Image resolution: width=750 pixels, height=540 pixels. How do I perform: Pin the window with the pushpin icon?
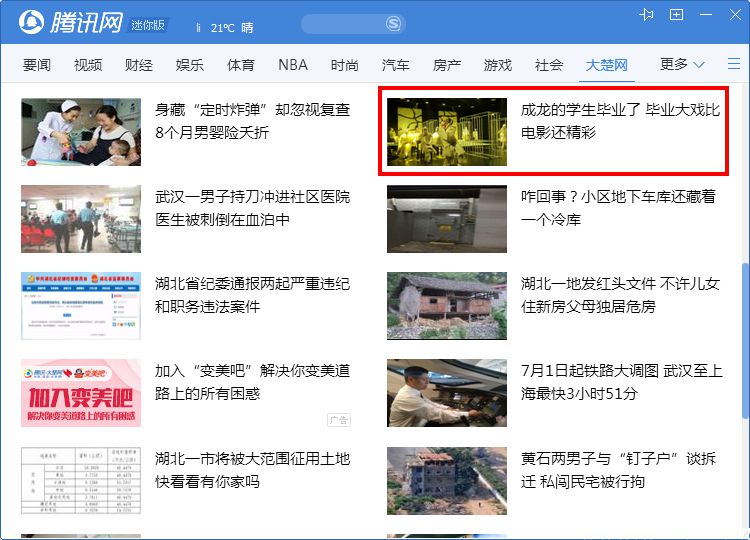coord(647,15)
